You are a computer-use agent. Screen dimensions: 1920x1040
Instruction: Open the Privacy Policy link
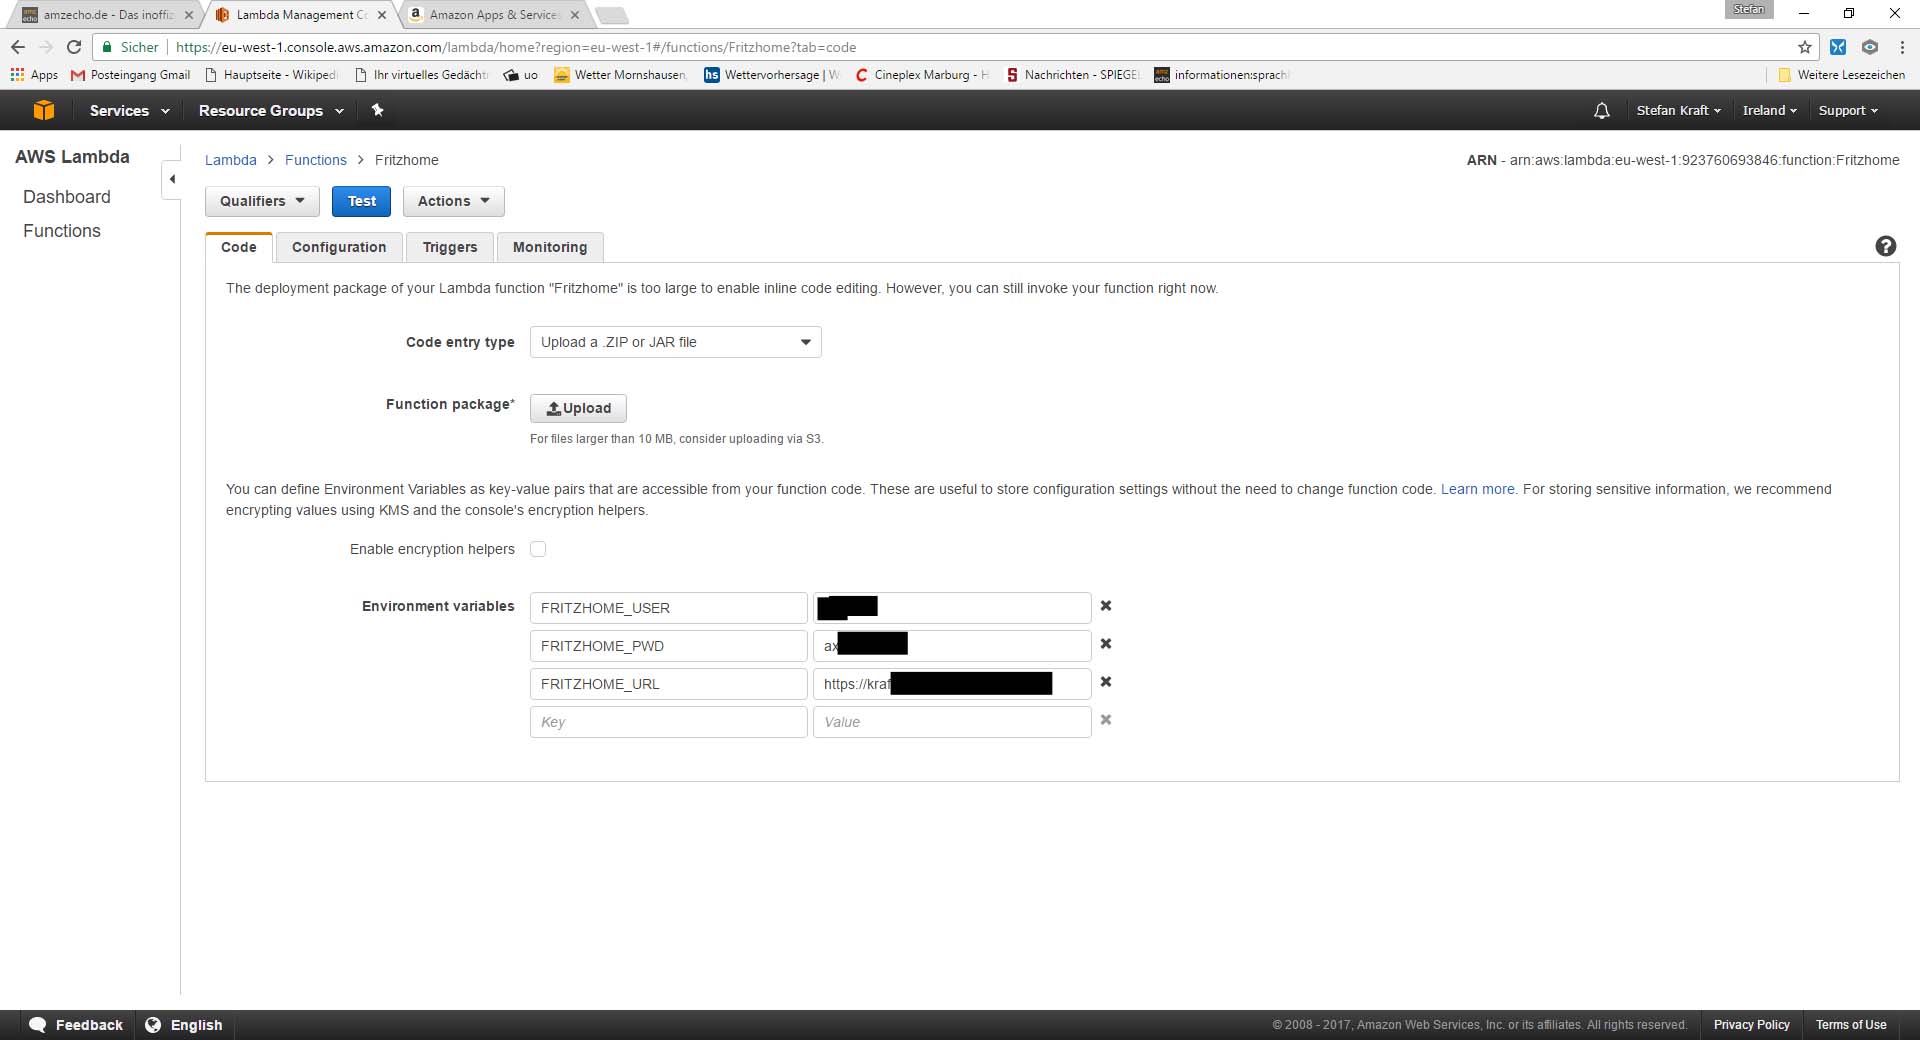tap(1752, 1025)
